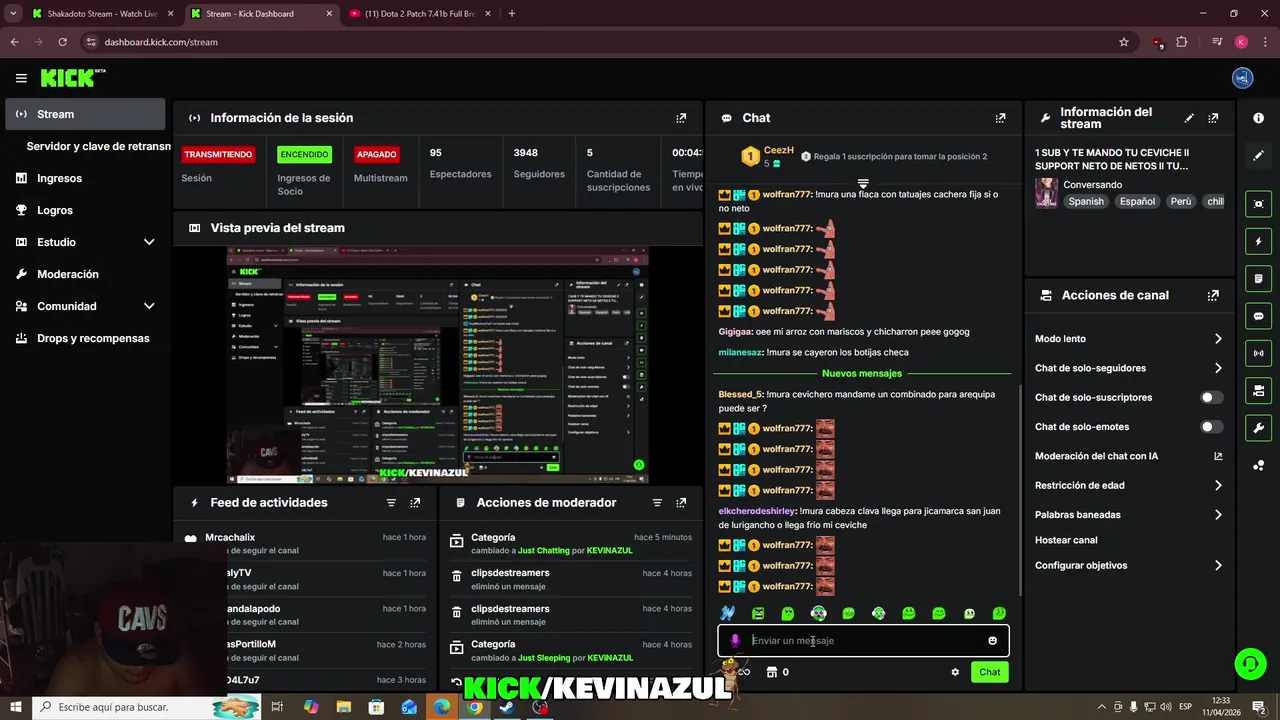Open the hamburger menu beside the Kick logo
The height and width of the screenshot is (720, 1280).
[21, 78]
